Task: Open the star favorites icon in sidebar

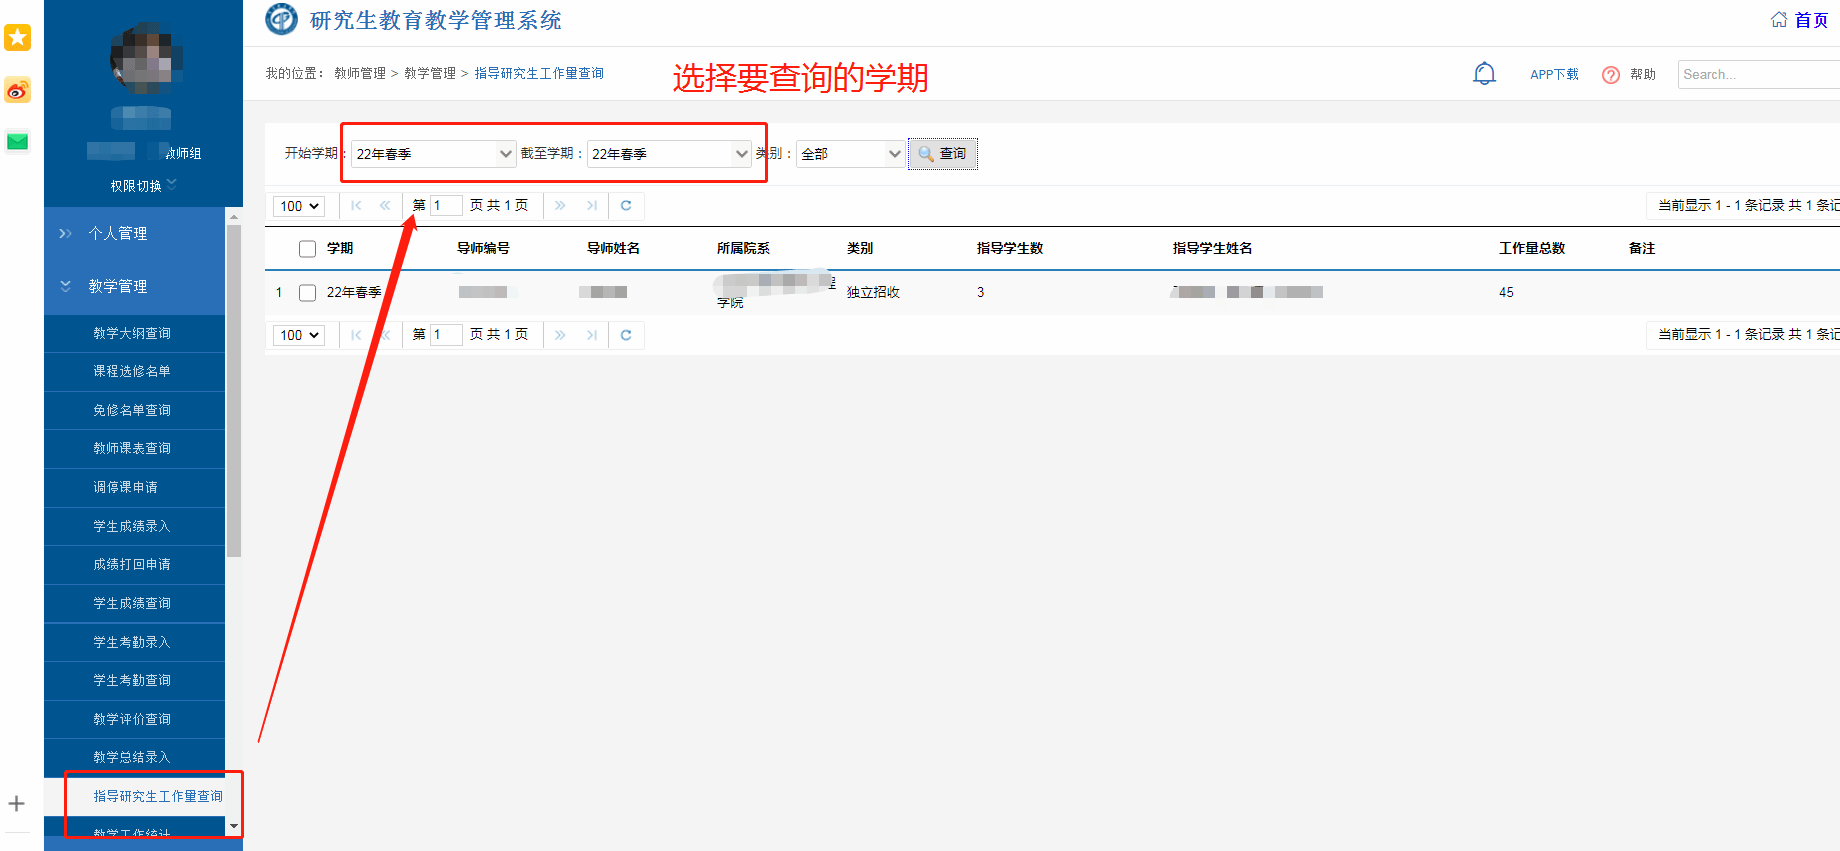Action: tap(18, 38)
